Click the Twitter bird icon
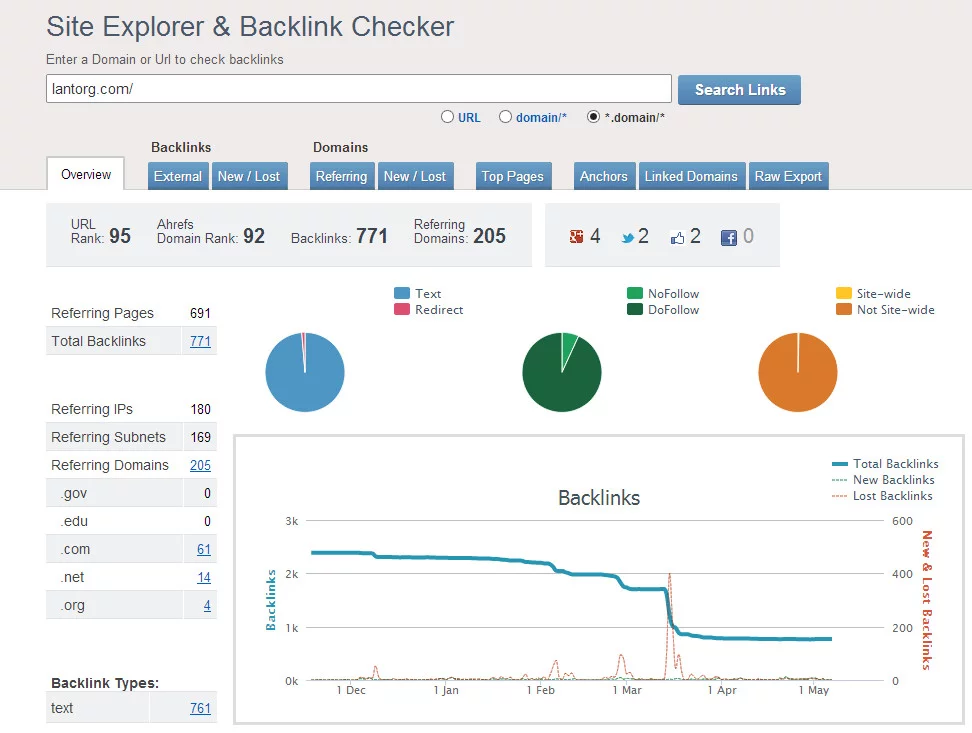 pyautogui.click(x=627, y=237)
